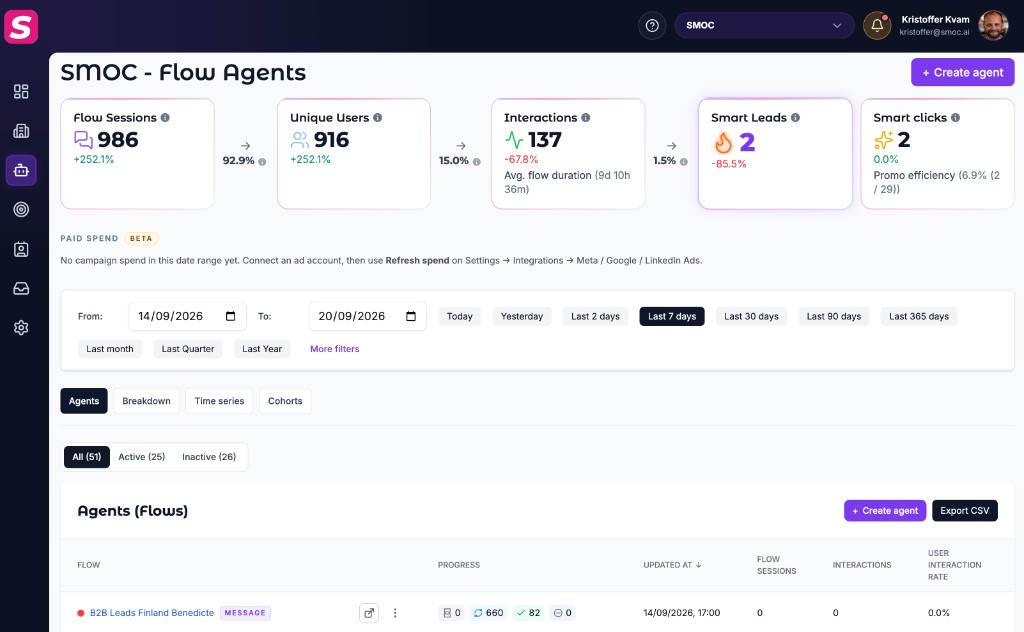Select Last 7 days range
The height and width of the screenshot is (632, 1024).
pos(672,316)
